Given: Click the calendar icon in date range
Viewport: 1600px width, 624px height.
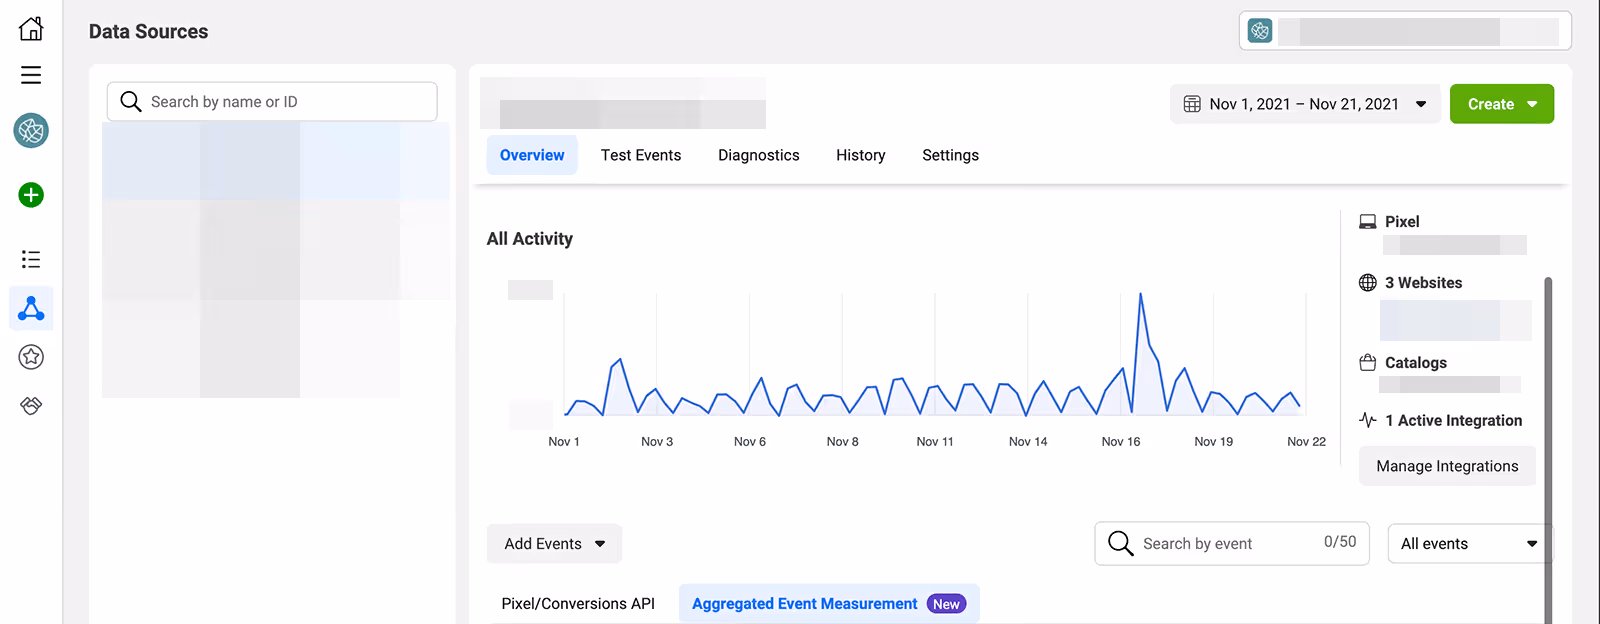Looking at the screenshot, I should (1192, 104).
